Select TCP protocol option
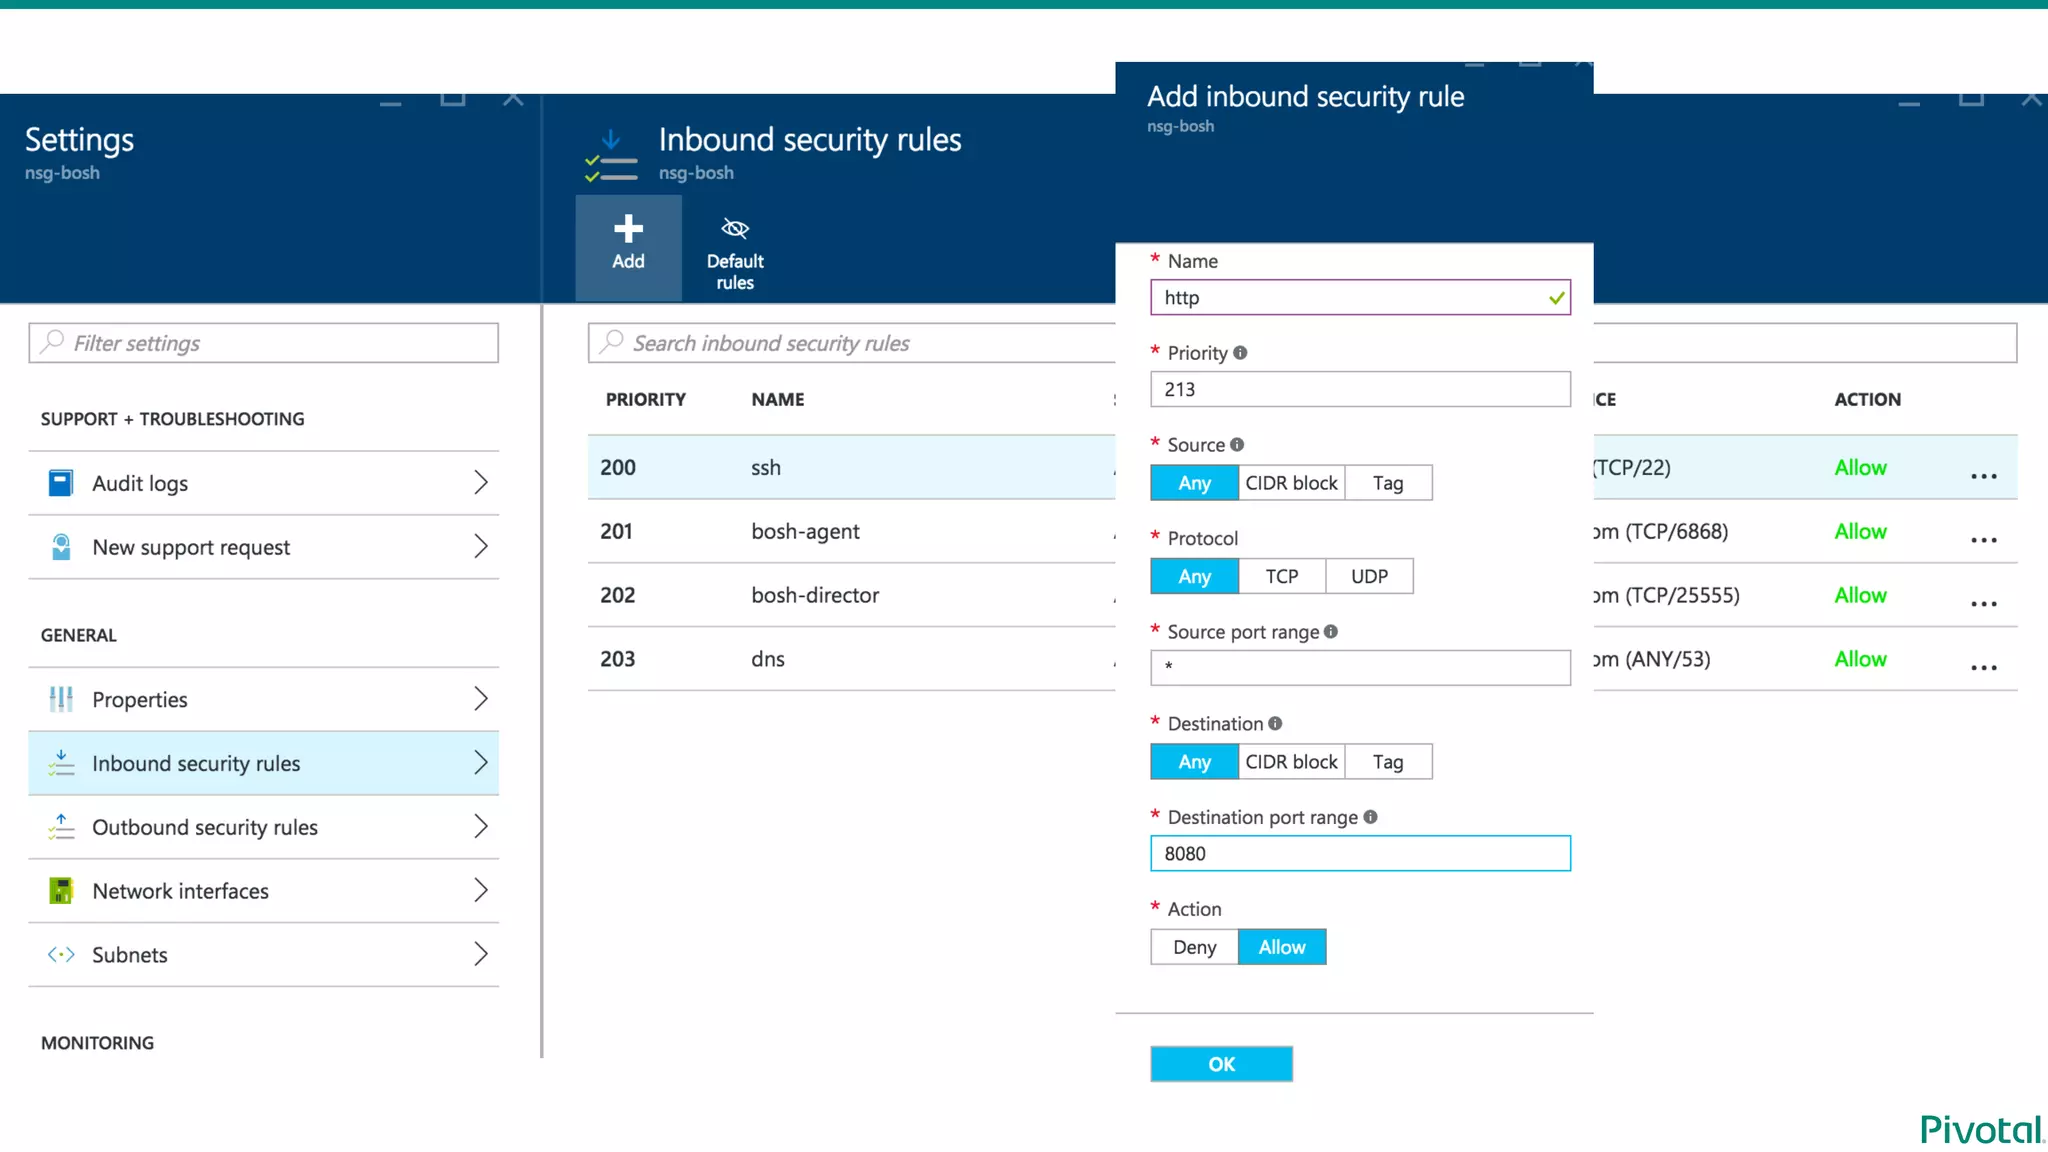 click(x=1281, y=577)
